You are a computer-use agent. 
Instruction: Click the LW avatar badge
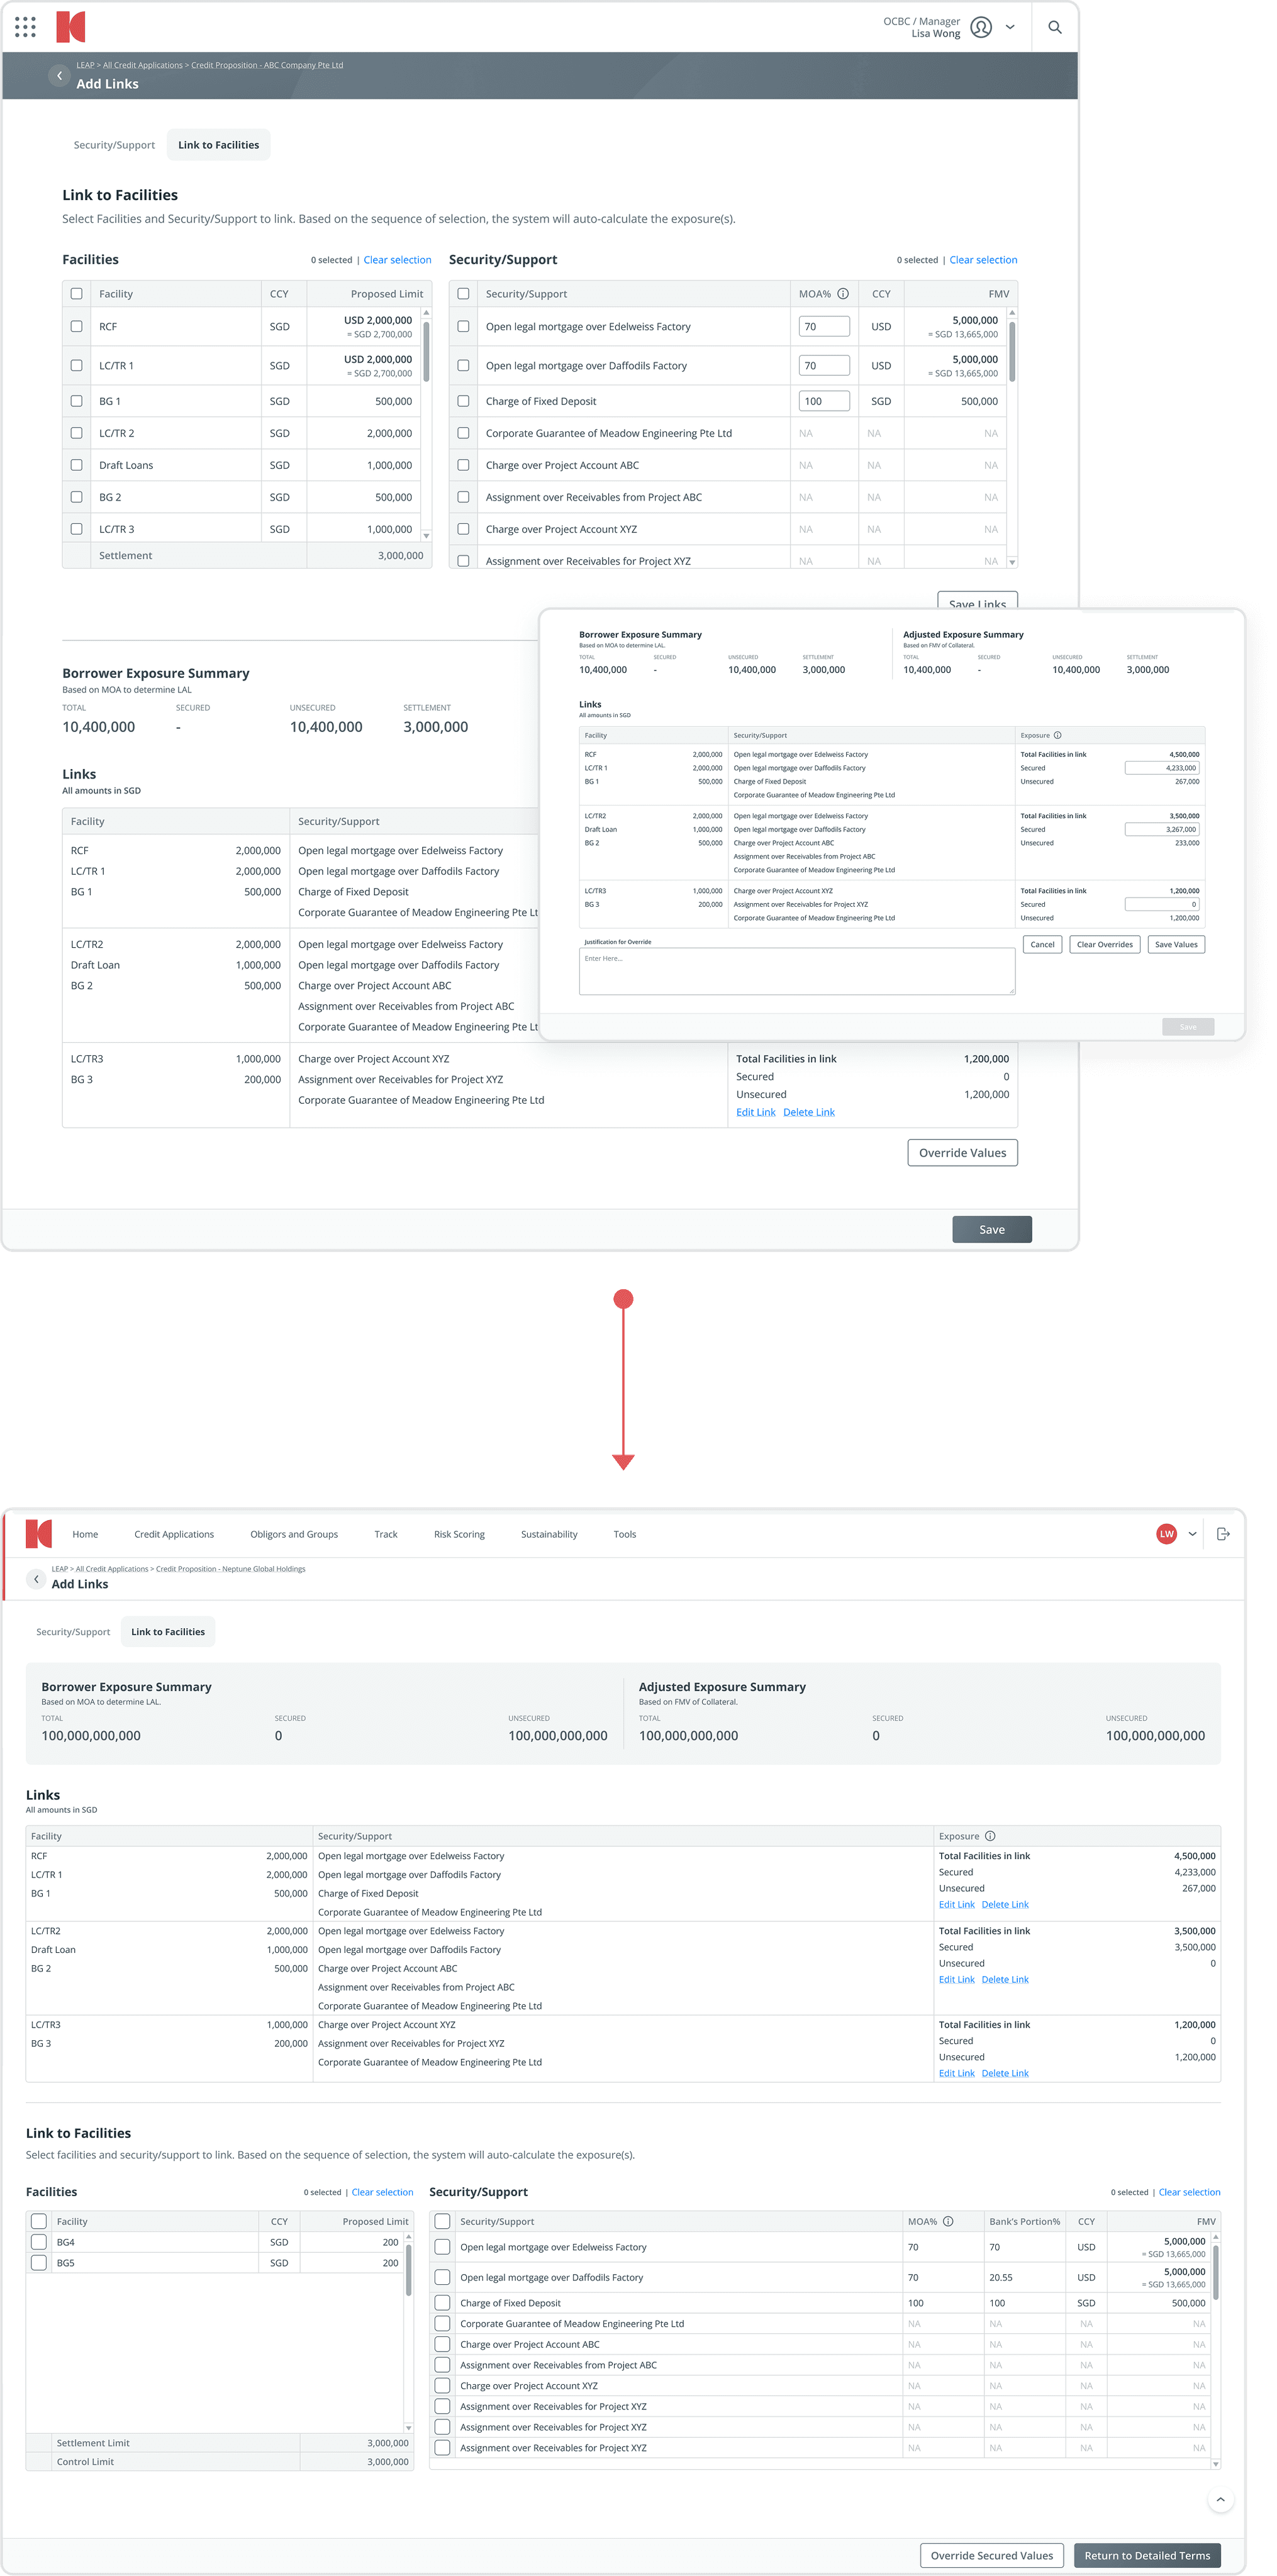1166,1534
